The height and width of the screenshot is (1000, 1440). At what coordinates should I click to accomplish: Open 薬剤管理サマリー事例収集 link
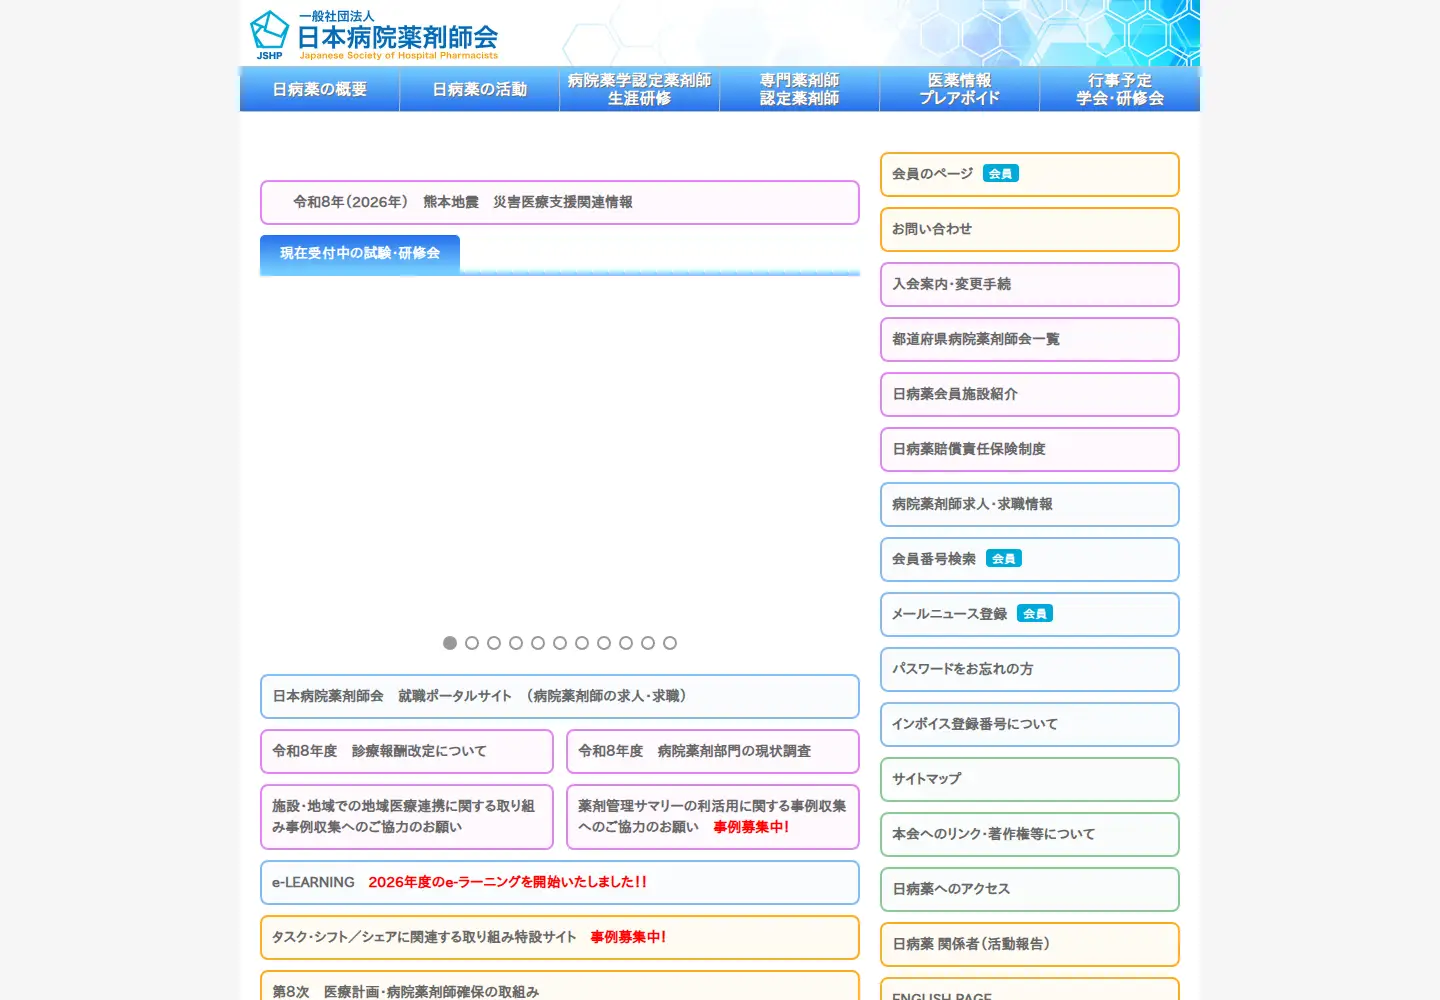713,817
